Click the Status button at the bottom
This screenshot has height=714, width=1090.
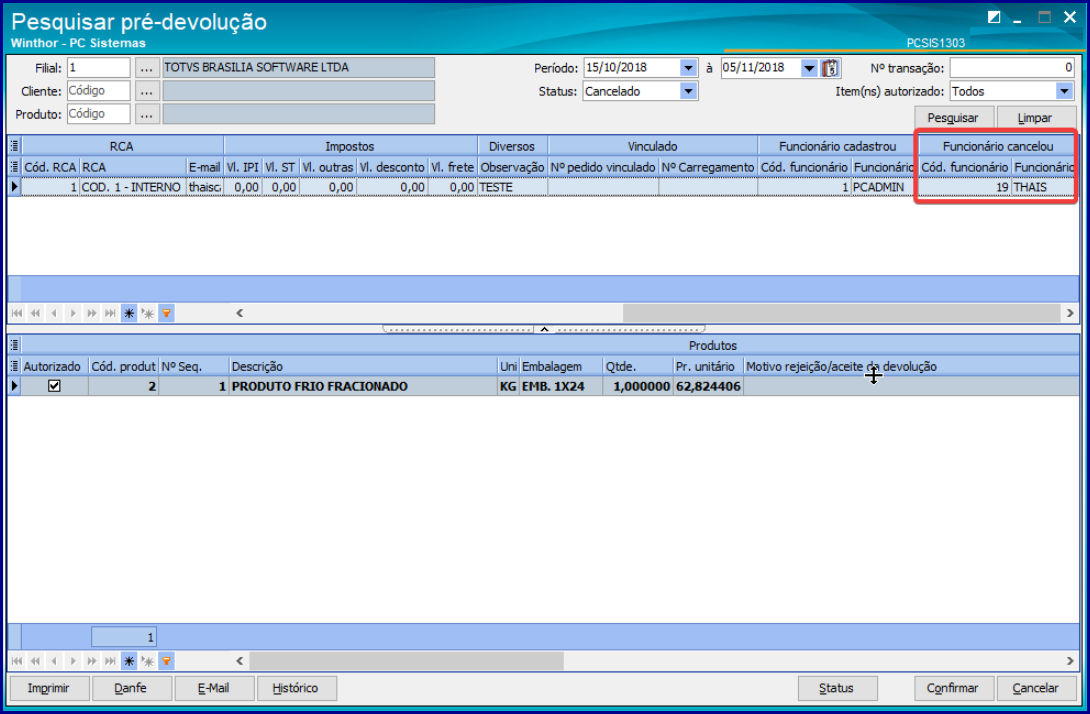(x=836, y=688)
